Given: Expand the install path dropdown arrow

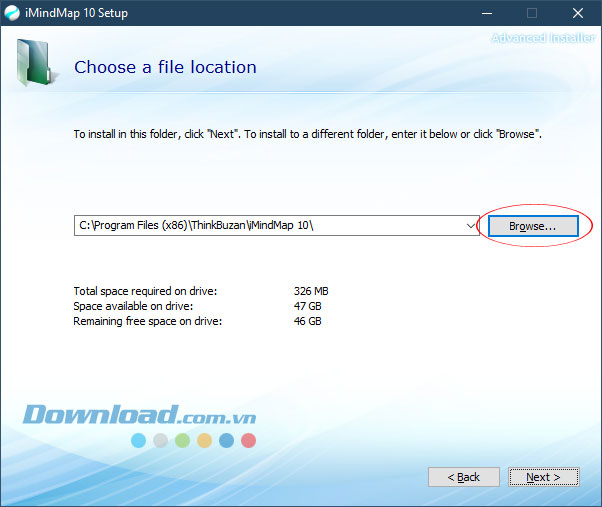Looking at the screenshot, I should click(x=471, y=226).
